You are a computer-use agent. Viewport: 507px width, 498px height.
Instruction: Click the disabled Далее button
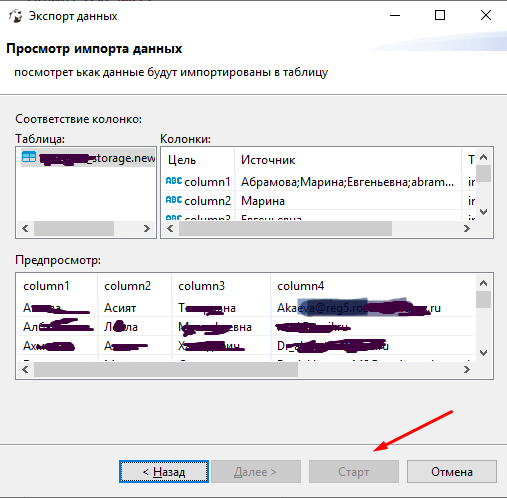tap(256, 472)
